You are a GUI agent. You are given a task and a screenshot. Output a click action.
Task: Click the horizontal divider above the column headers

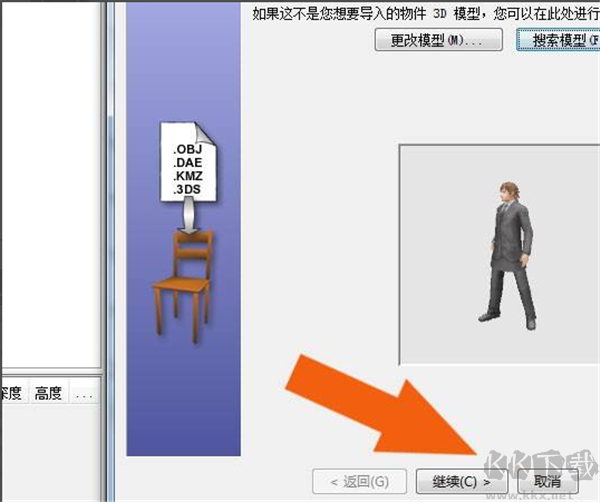(50, 374)
